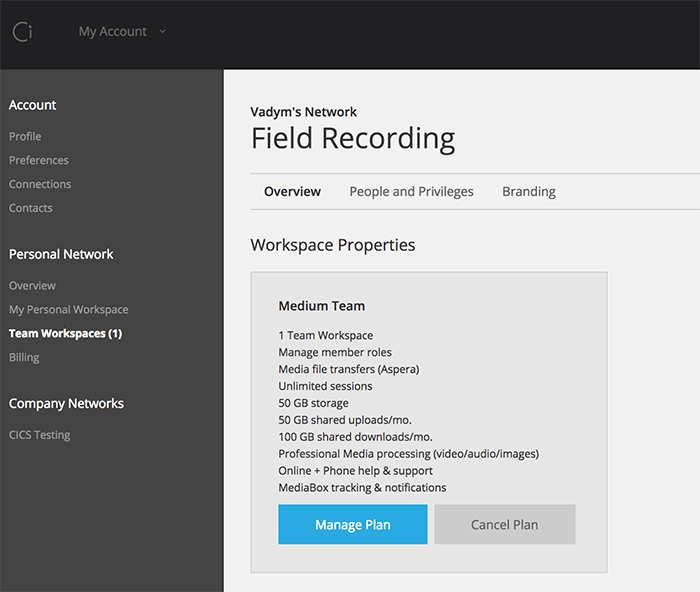This screenshot has height=592, width=700.
Task: Click the Account section heading
Action: (x=33, y=105)
